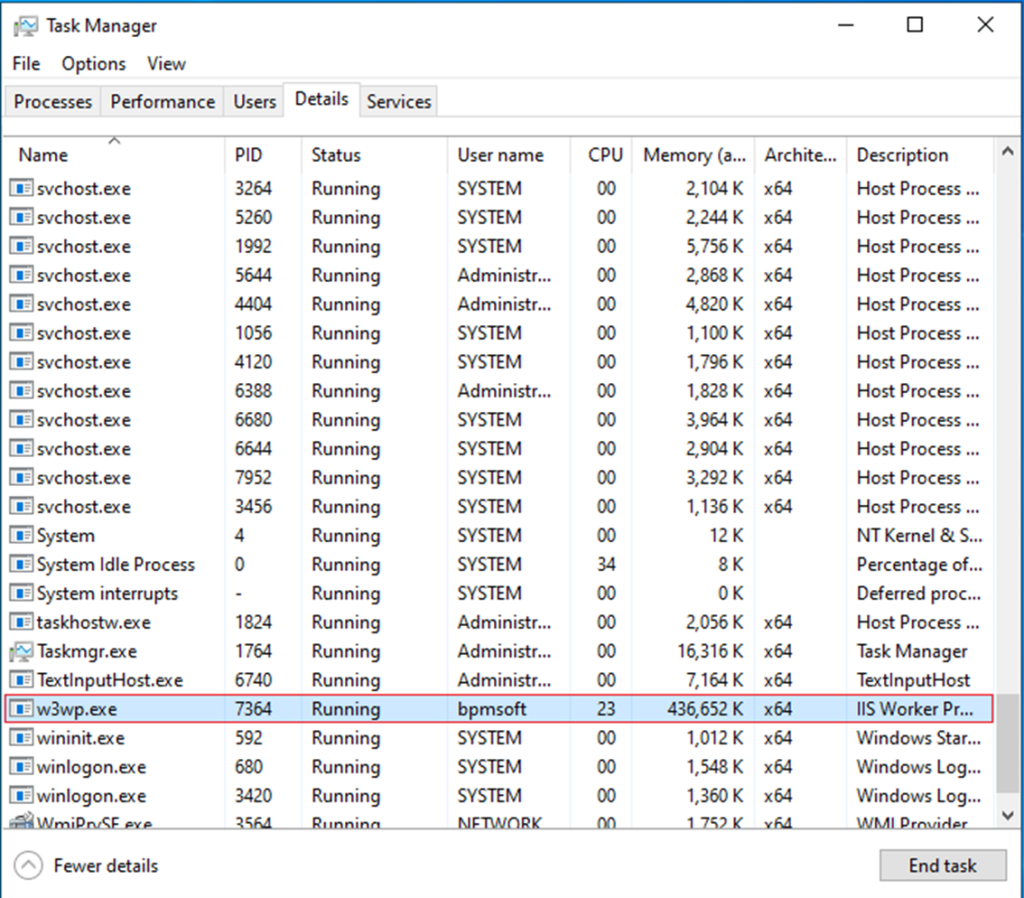The height and width of the screenshot is (898, 1024).
Task: Click the TextInputHost.exe process icon
Action: pyautogui.click(x=21, y=680)
